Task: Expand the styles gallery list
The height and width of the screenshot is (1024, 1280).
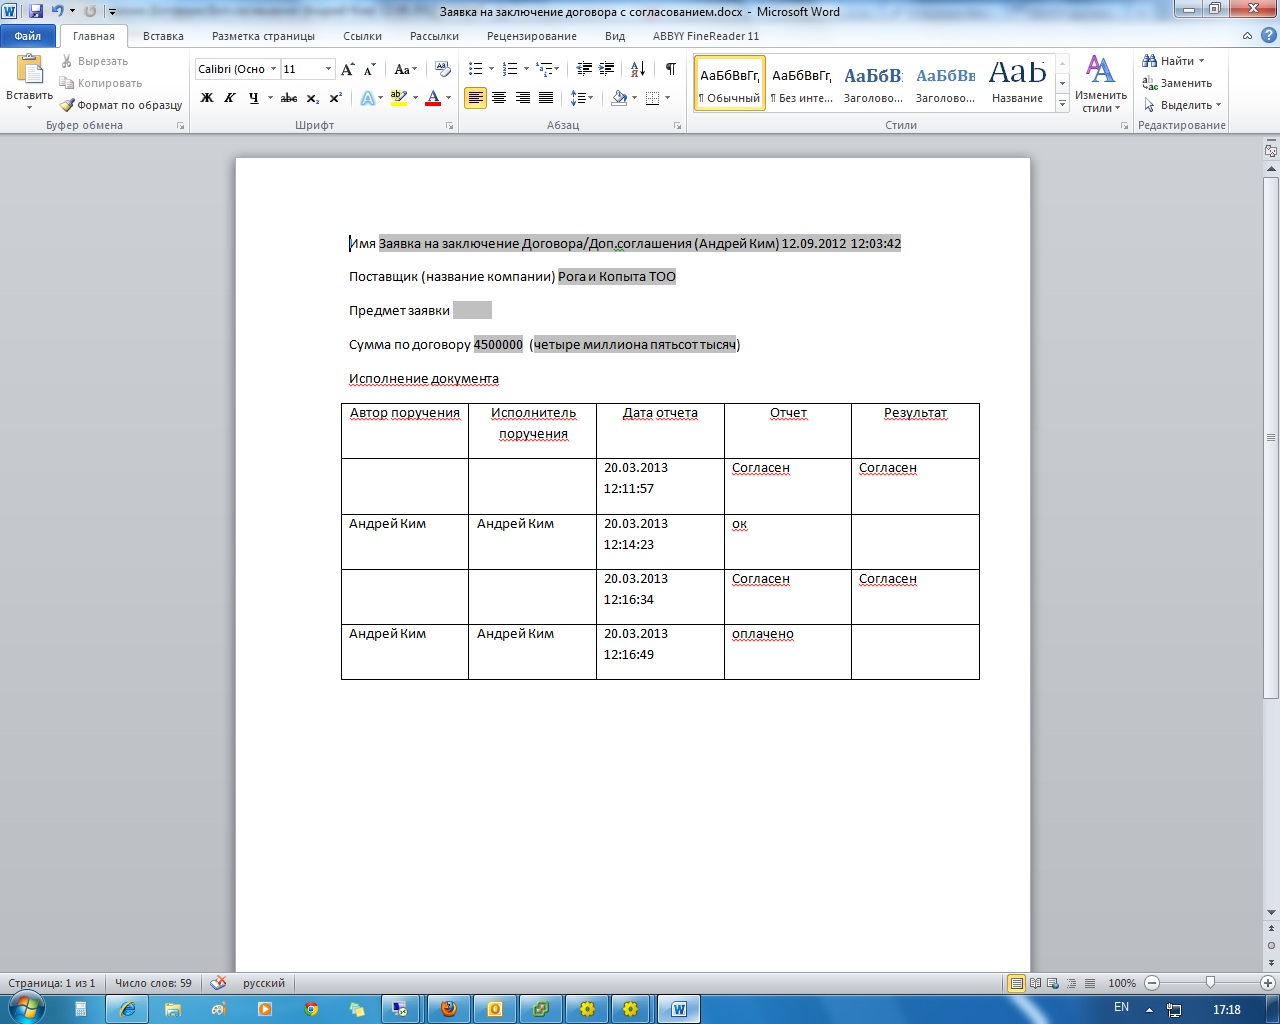Action: [1062, 105]
